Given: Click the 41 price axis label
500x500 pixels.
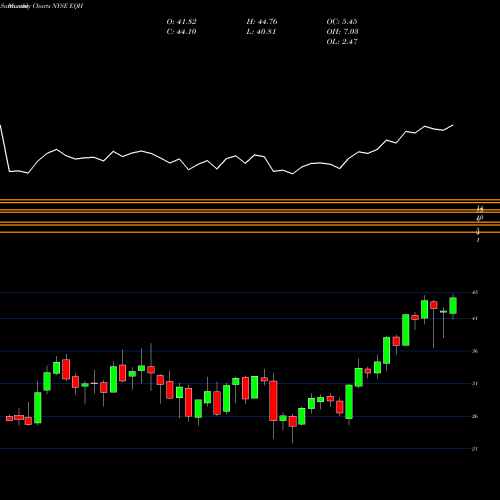Looking at the screenshot, I should tap(475, 318).
